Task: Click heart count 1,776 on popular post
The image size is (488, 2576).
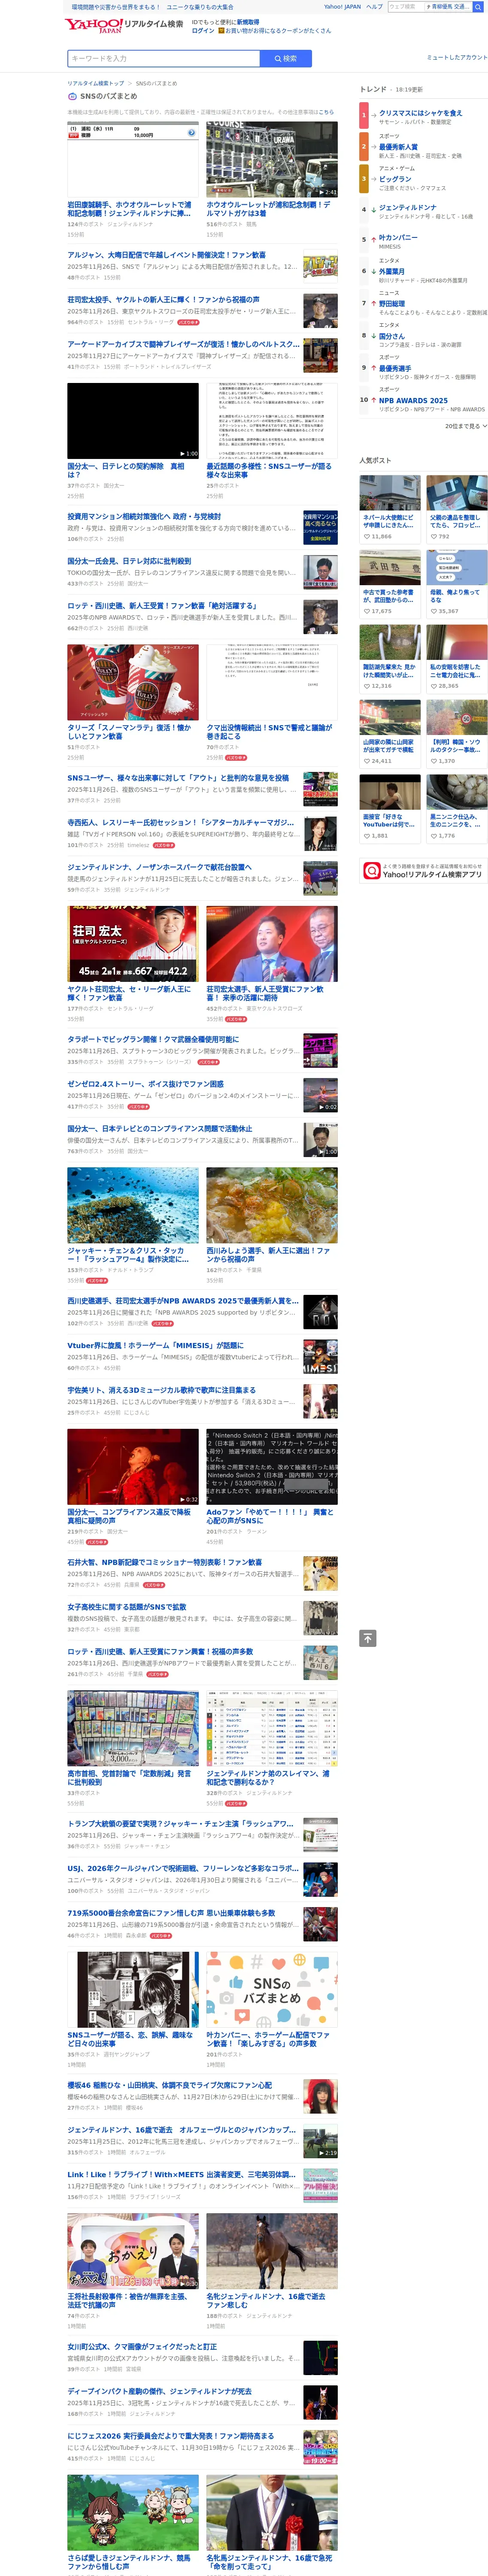Action: click(443, 836)
